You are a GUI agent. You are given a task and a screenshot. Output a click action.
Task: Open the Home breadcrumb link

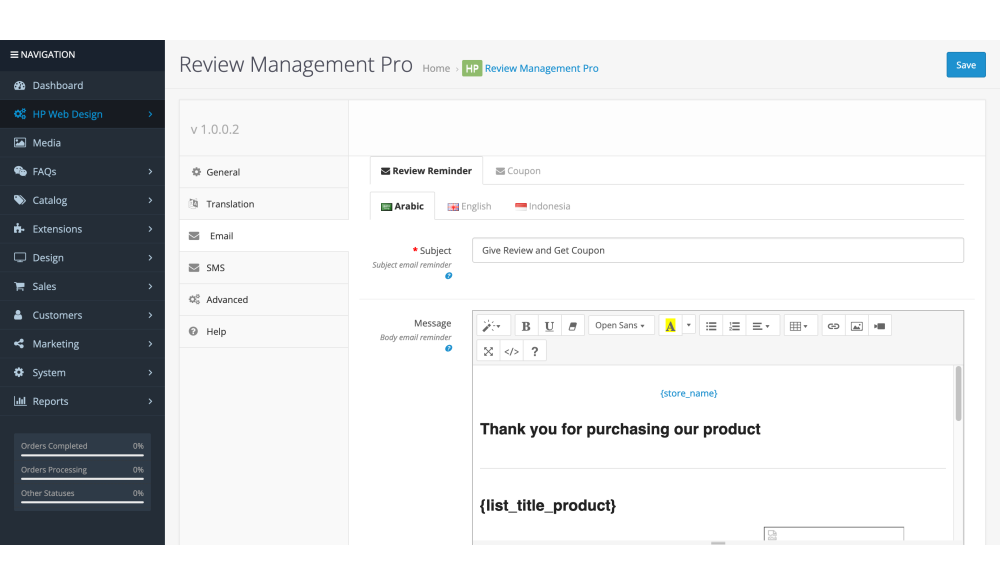(436, 69)
